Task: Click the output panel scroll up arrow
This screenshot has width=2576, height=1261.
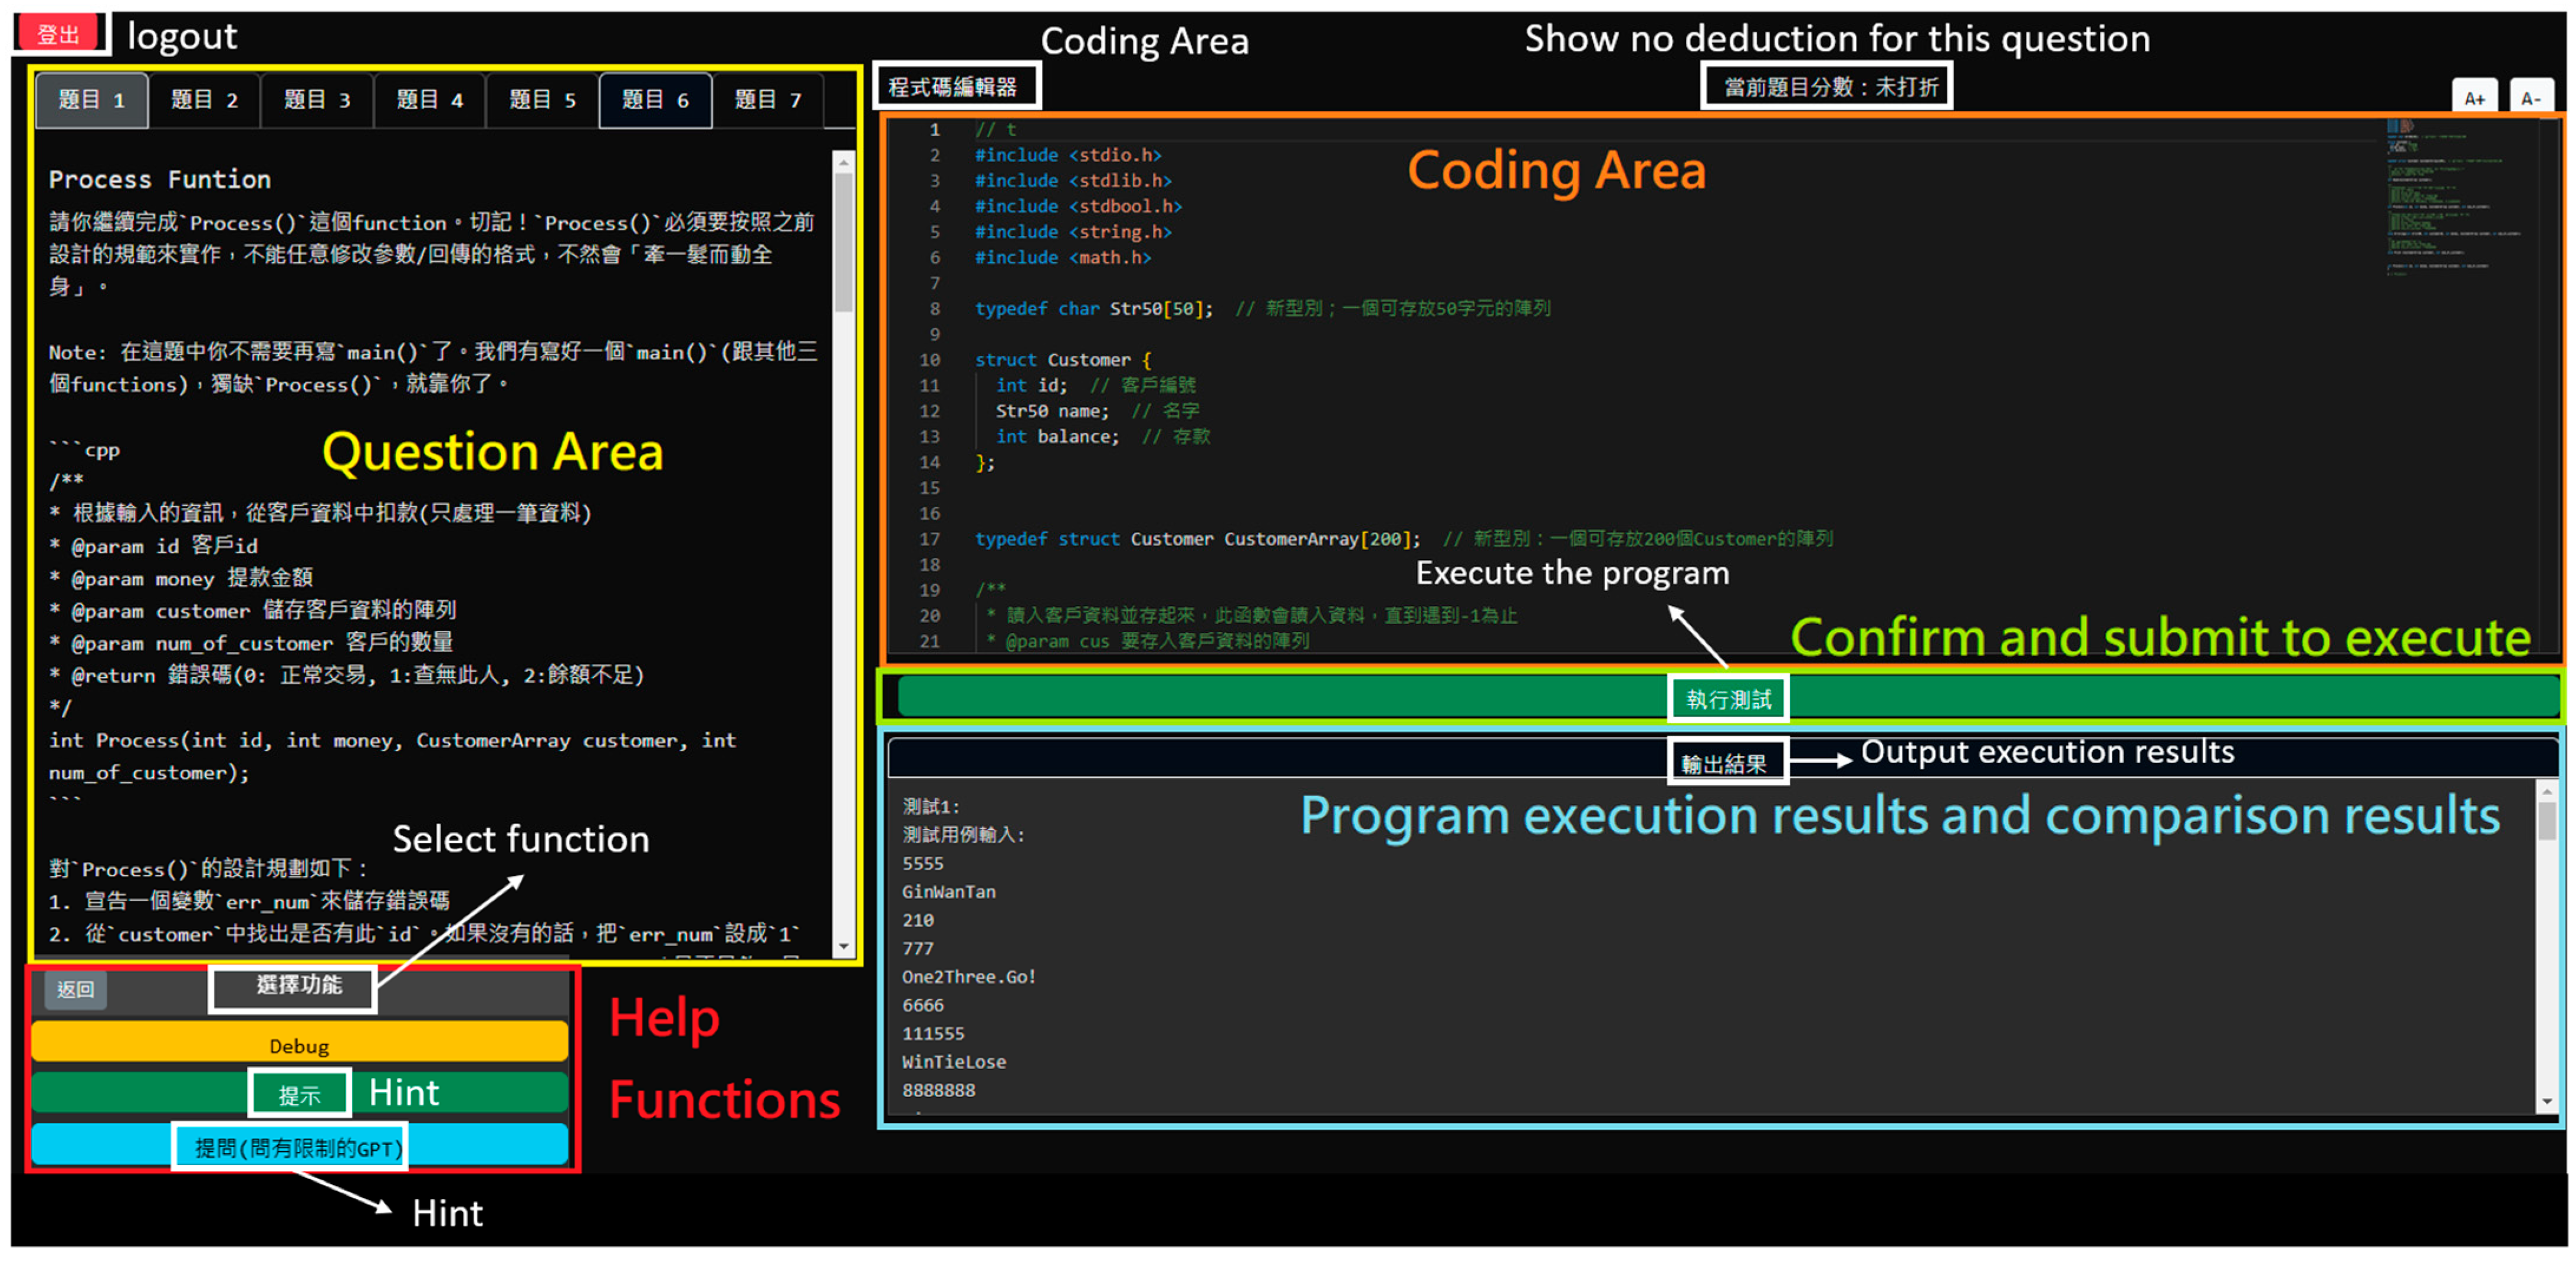Action: click(2546, 791)
